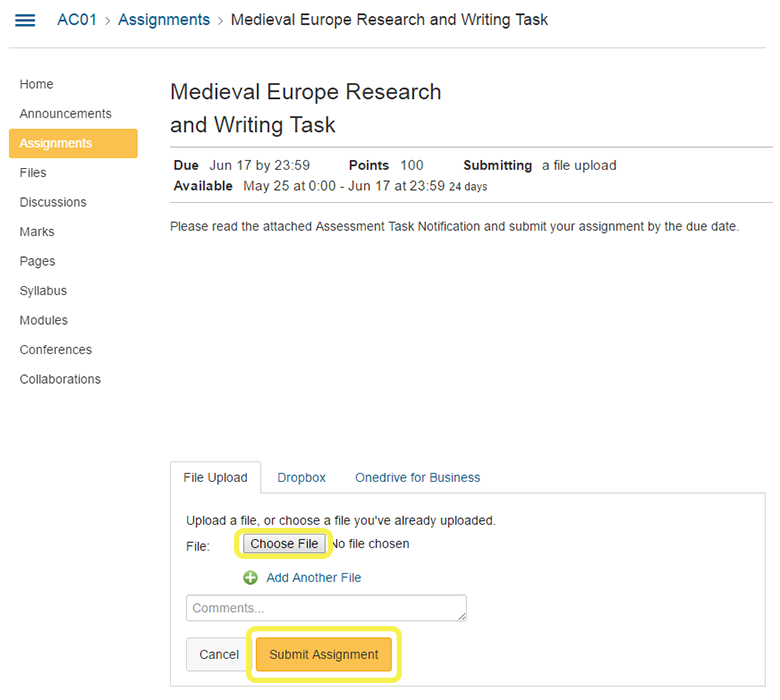Open the Assignments breadcrumb link
This screenshot has width=780, height=700.
(164, 20)
